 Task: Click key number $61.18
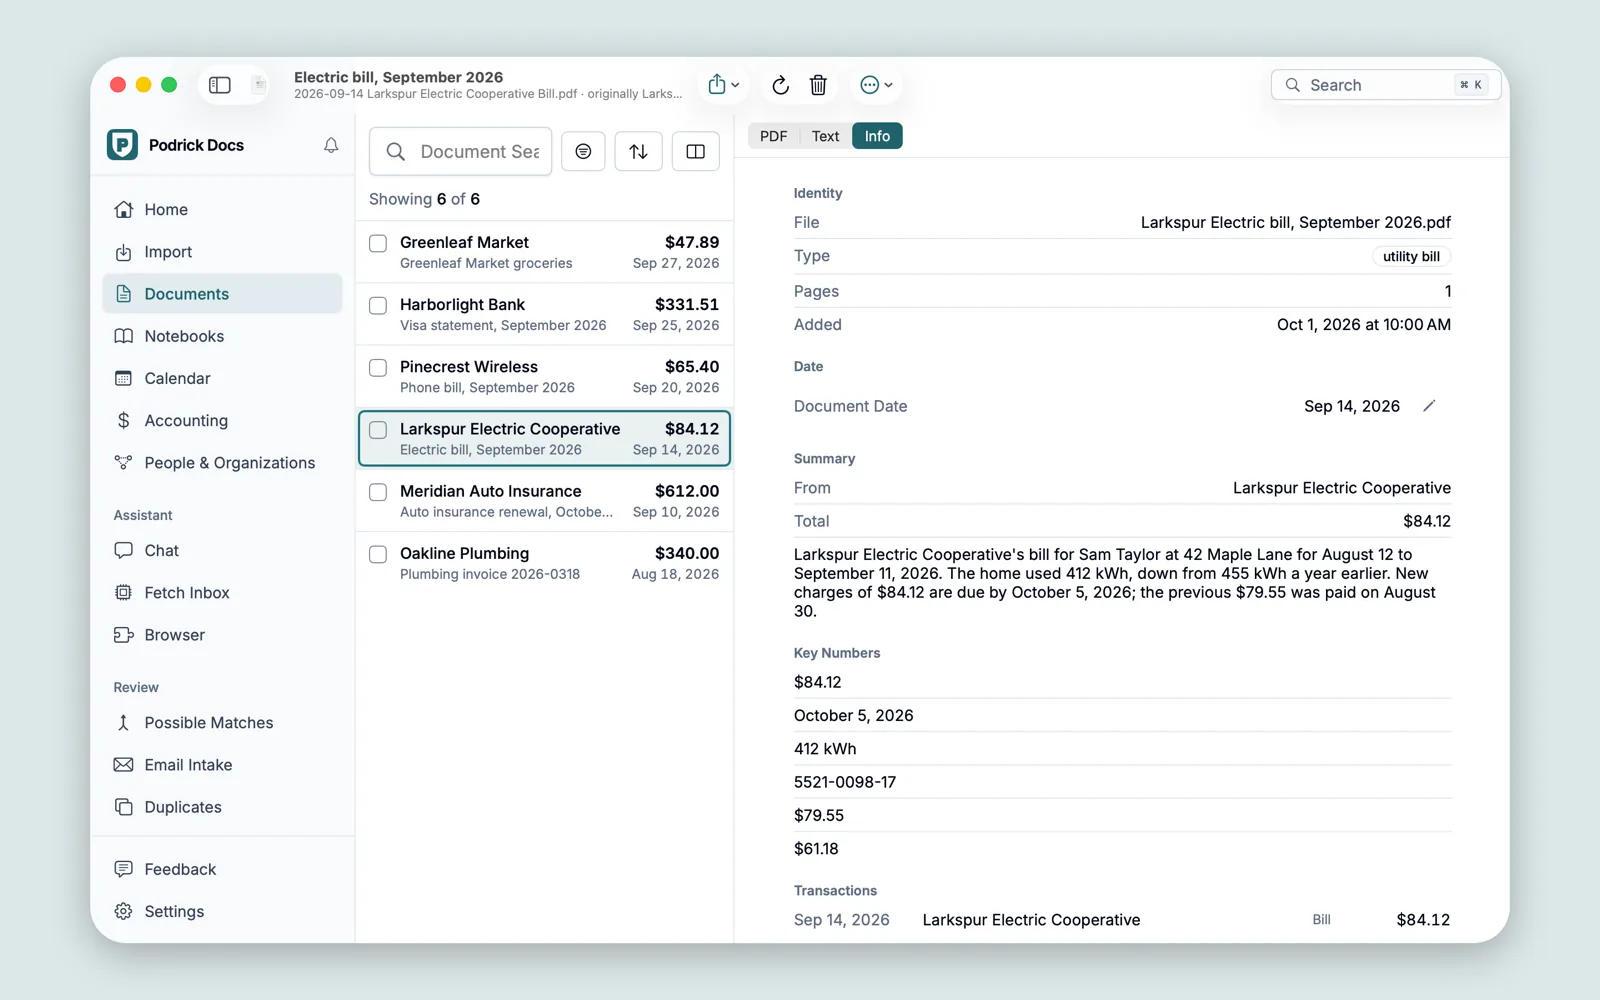[816, 849]
